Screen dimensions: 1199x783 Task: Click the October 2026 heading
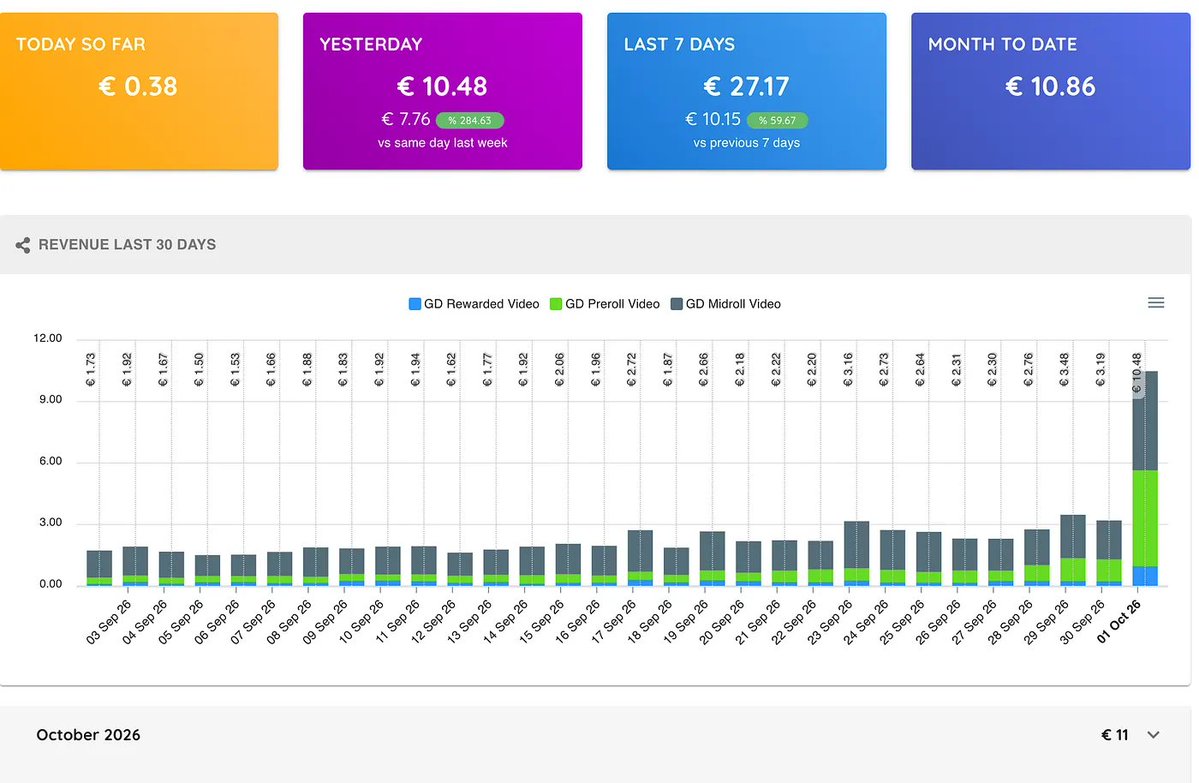coord(89,735)
